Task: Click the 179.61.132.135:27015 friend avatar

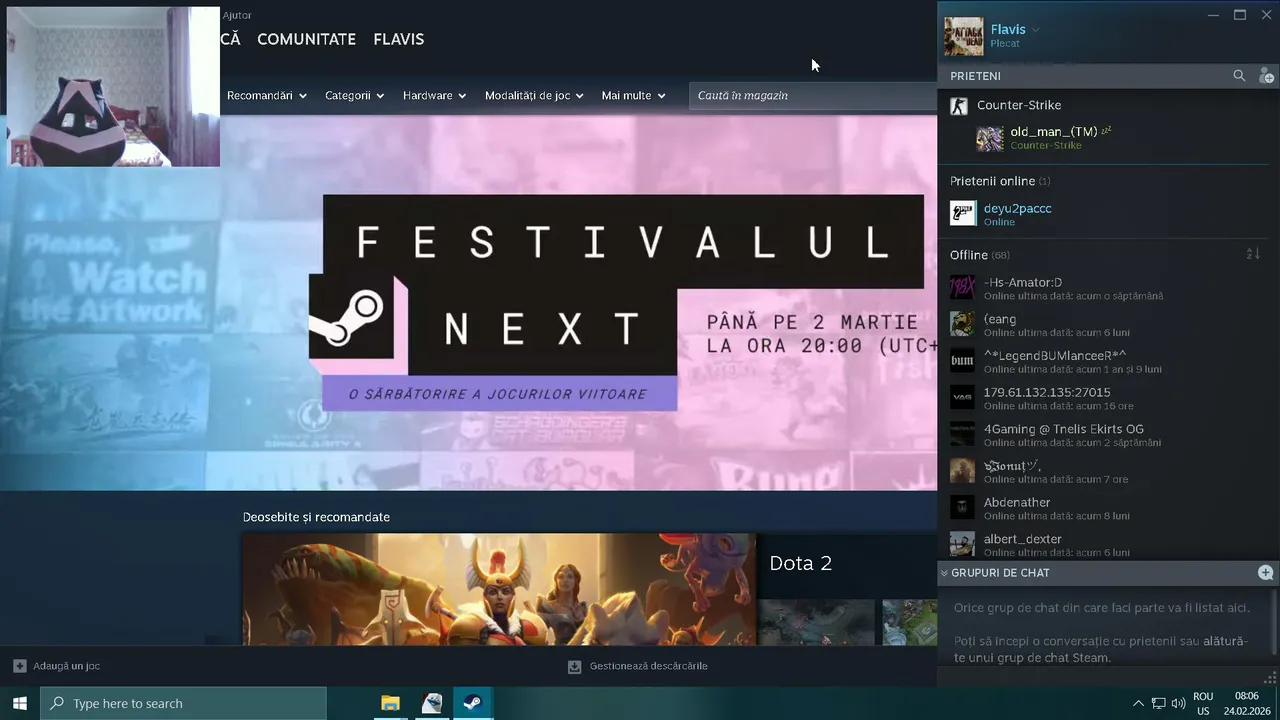Action: (x=962, y=398)
